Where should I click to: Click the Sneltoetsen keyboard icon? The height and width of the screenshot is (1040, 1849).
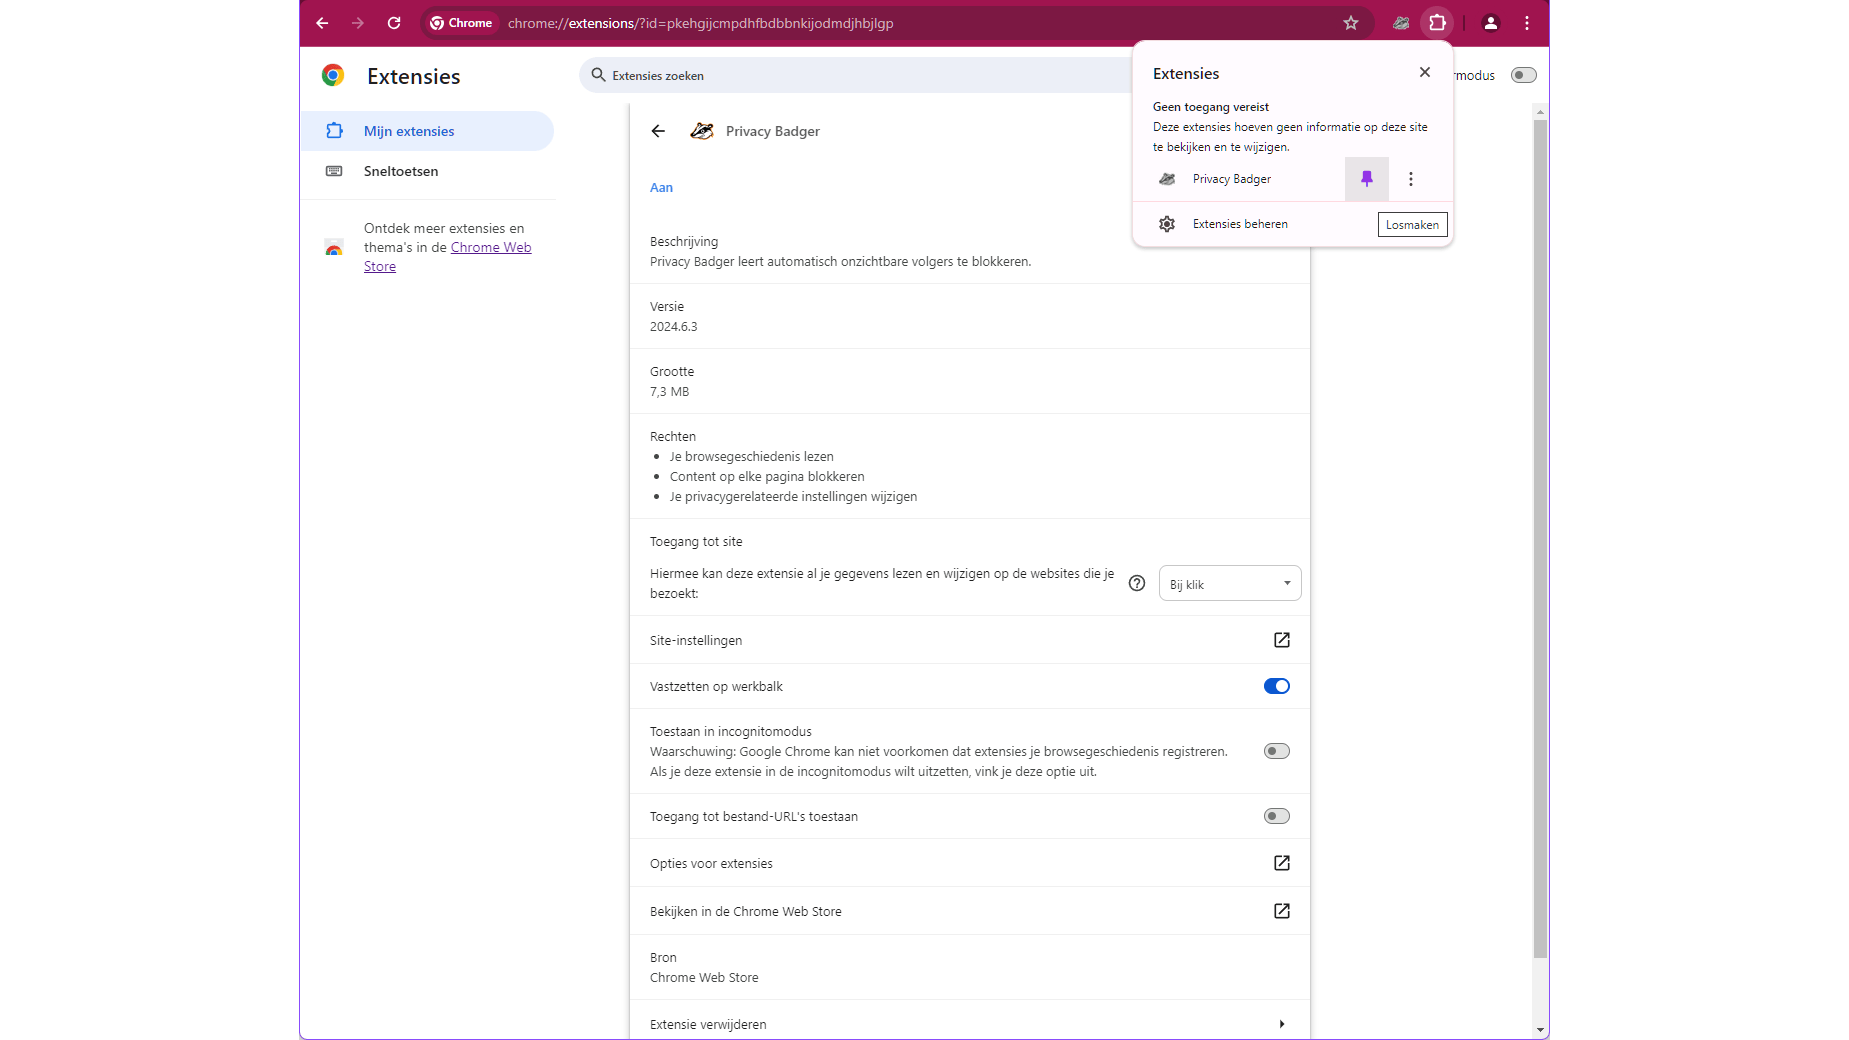tap(334, 171)
